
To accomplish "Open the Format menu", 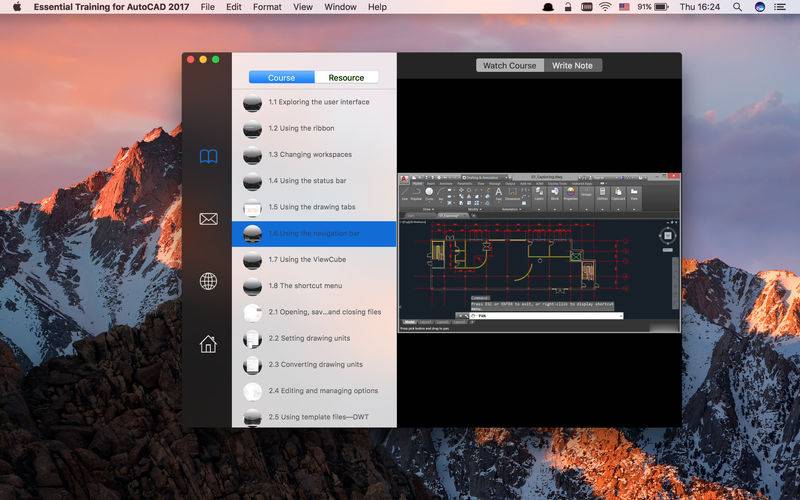I will tap(267, 7).
